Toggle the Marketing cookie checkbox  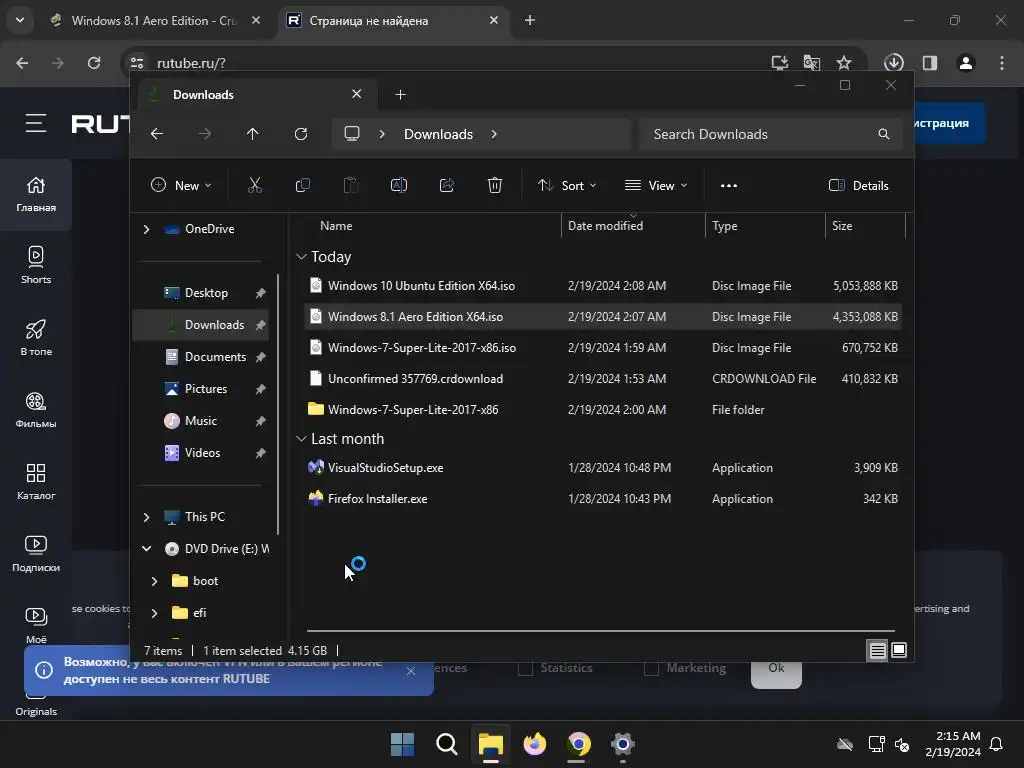(651, 668)
